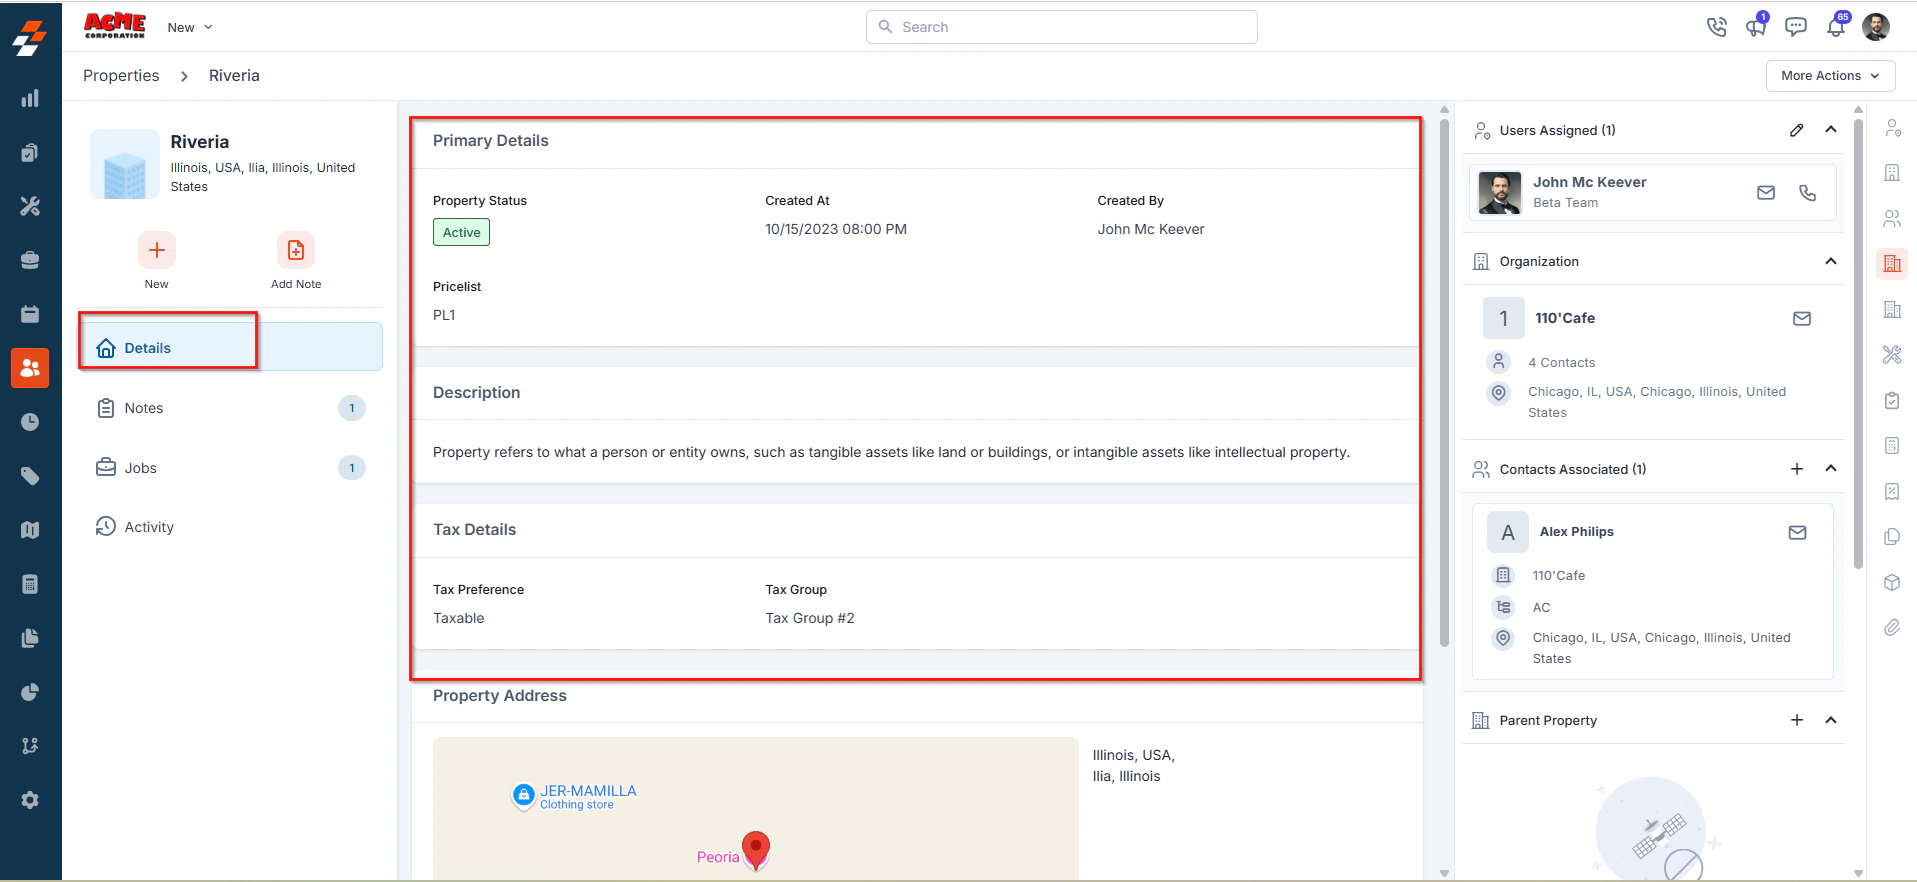Open the Alex Philips contact name
The image size is (1917, 882).
[x=1577, y=532]
